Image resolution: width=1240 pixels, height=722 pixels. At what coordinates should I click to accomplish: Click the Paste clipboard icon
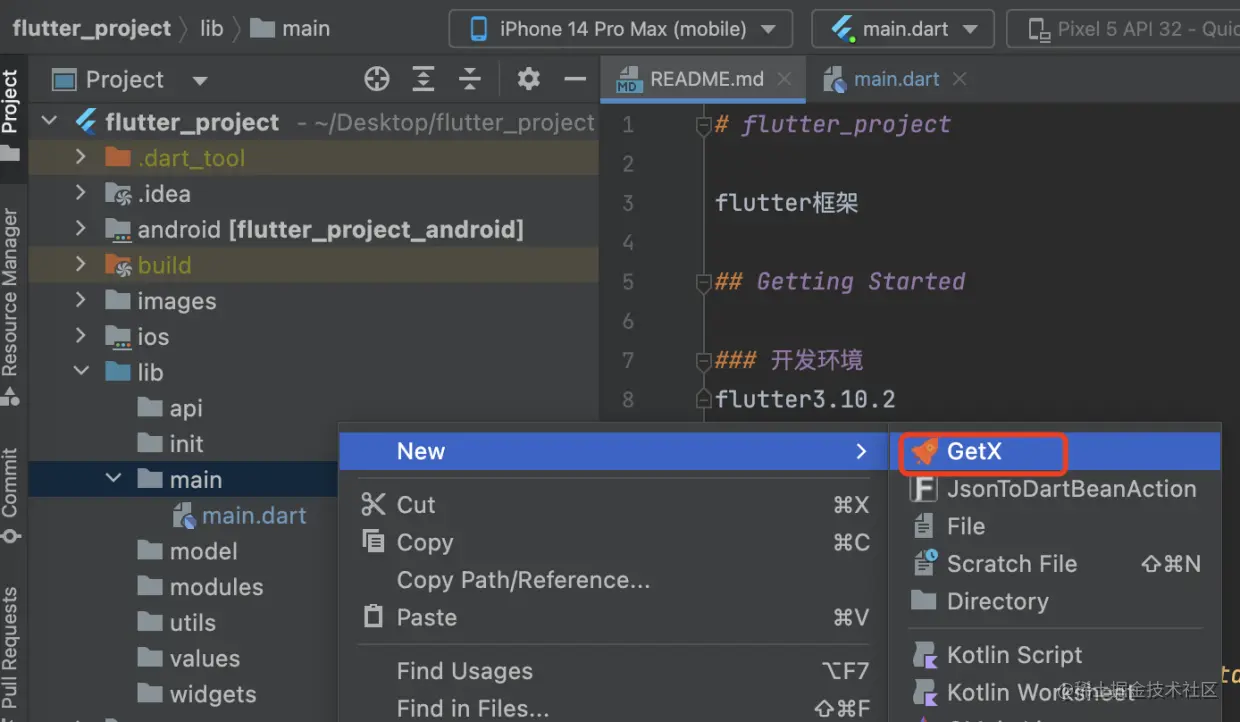pos(374,617)
